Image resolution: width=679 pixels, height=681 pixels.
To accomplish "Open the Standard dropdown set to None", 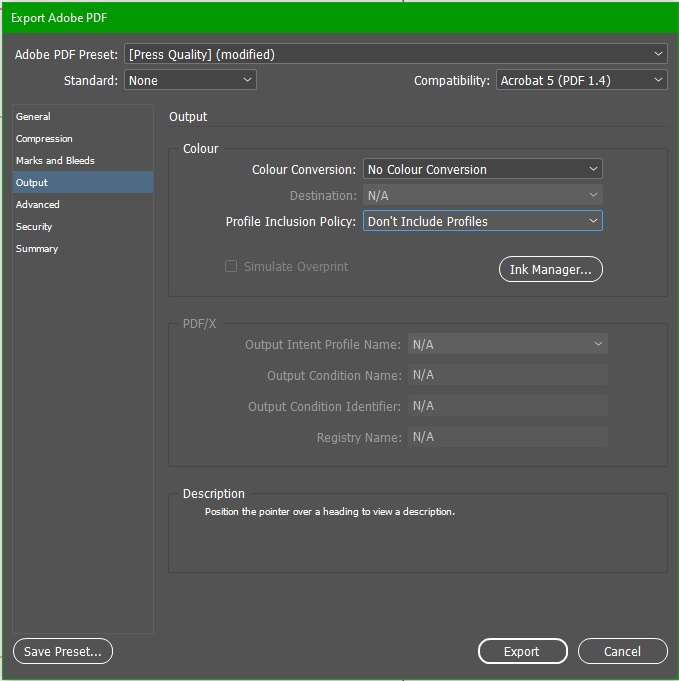I will coord(190,80).
